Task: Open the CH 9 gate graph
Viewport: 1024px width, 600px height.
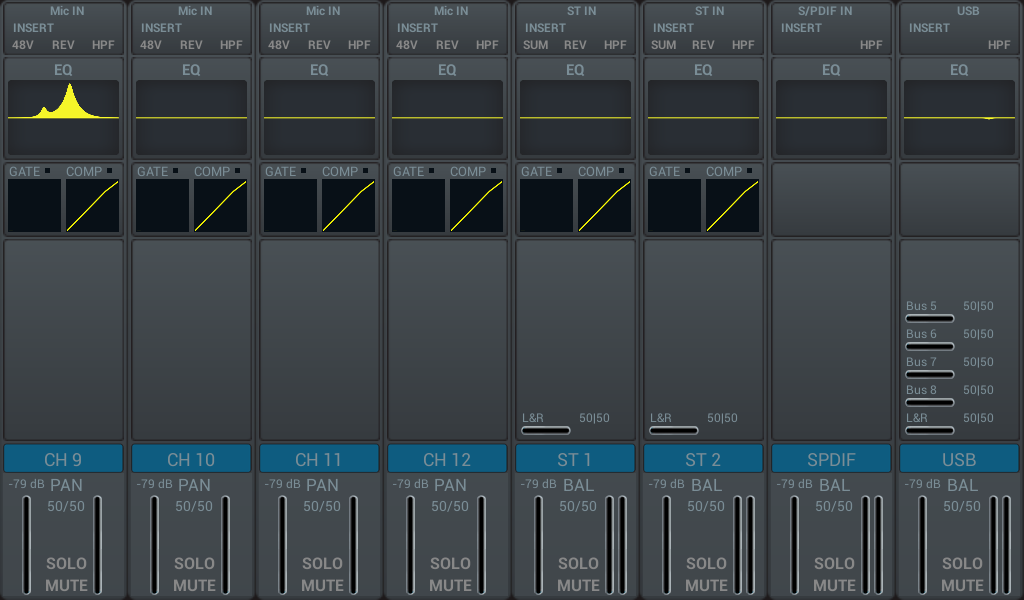Action: point(35,206)
